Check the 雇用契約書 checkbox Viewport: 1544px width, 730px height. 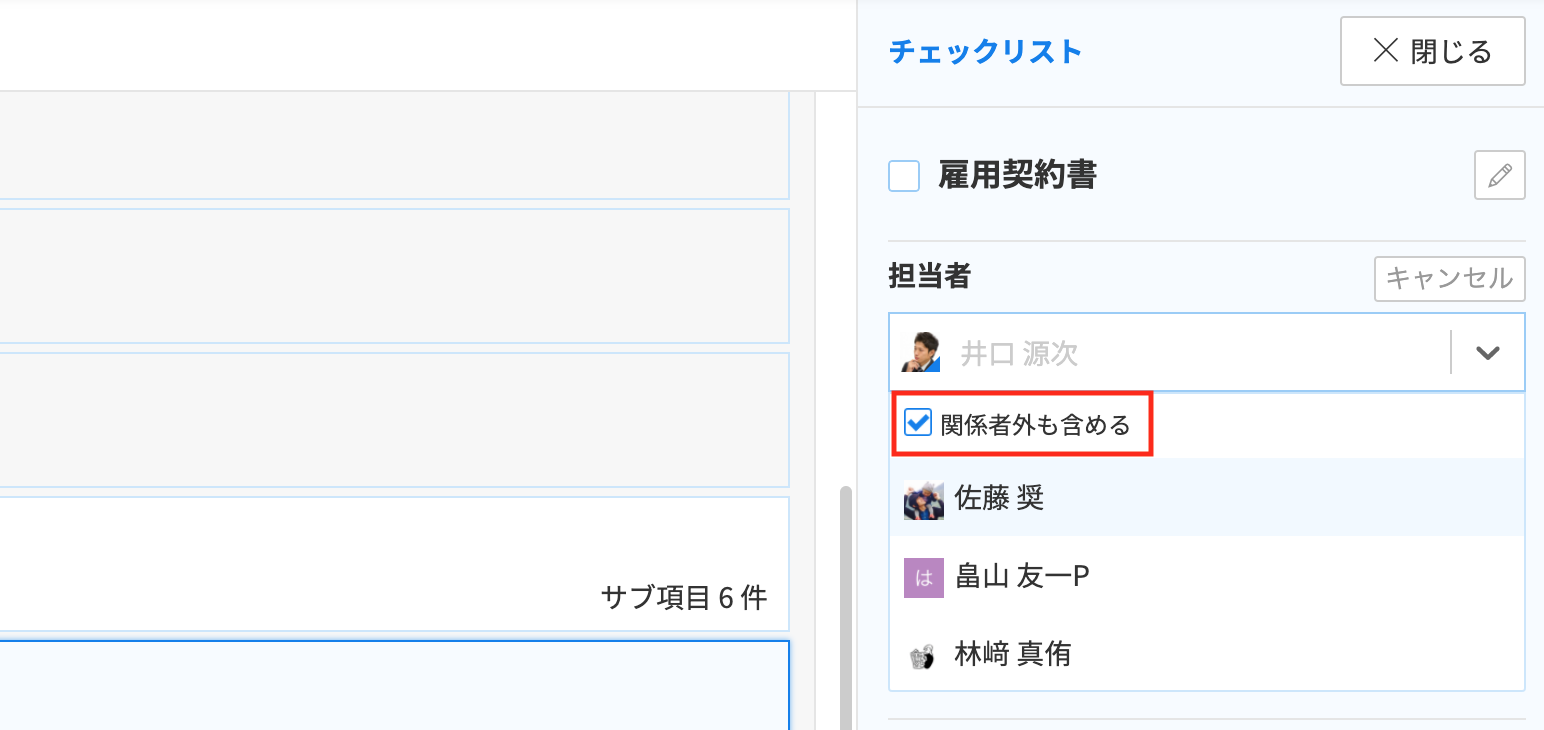click(x=904, y=177)
